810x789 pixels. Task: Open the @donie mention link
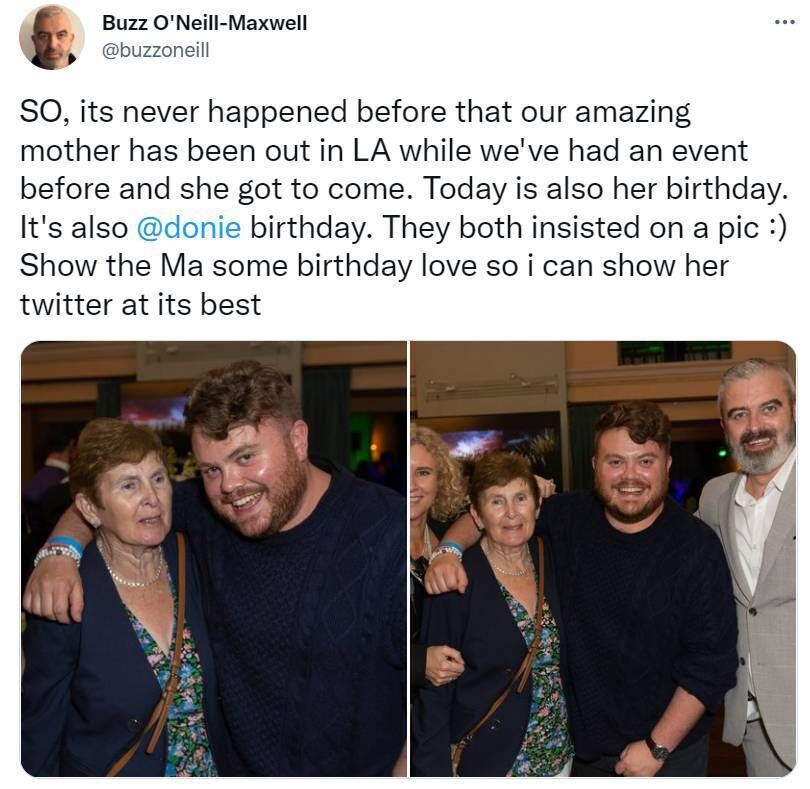188,227
